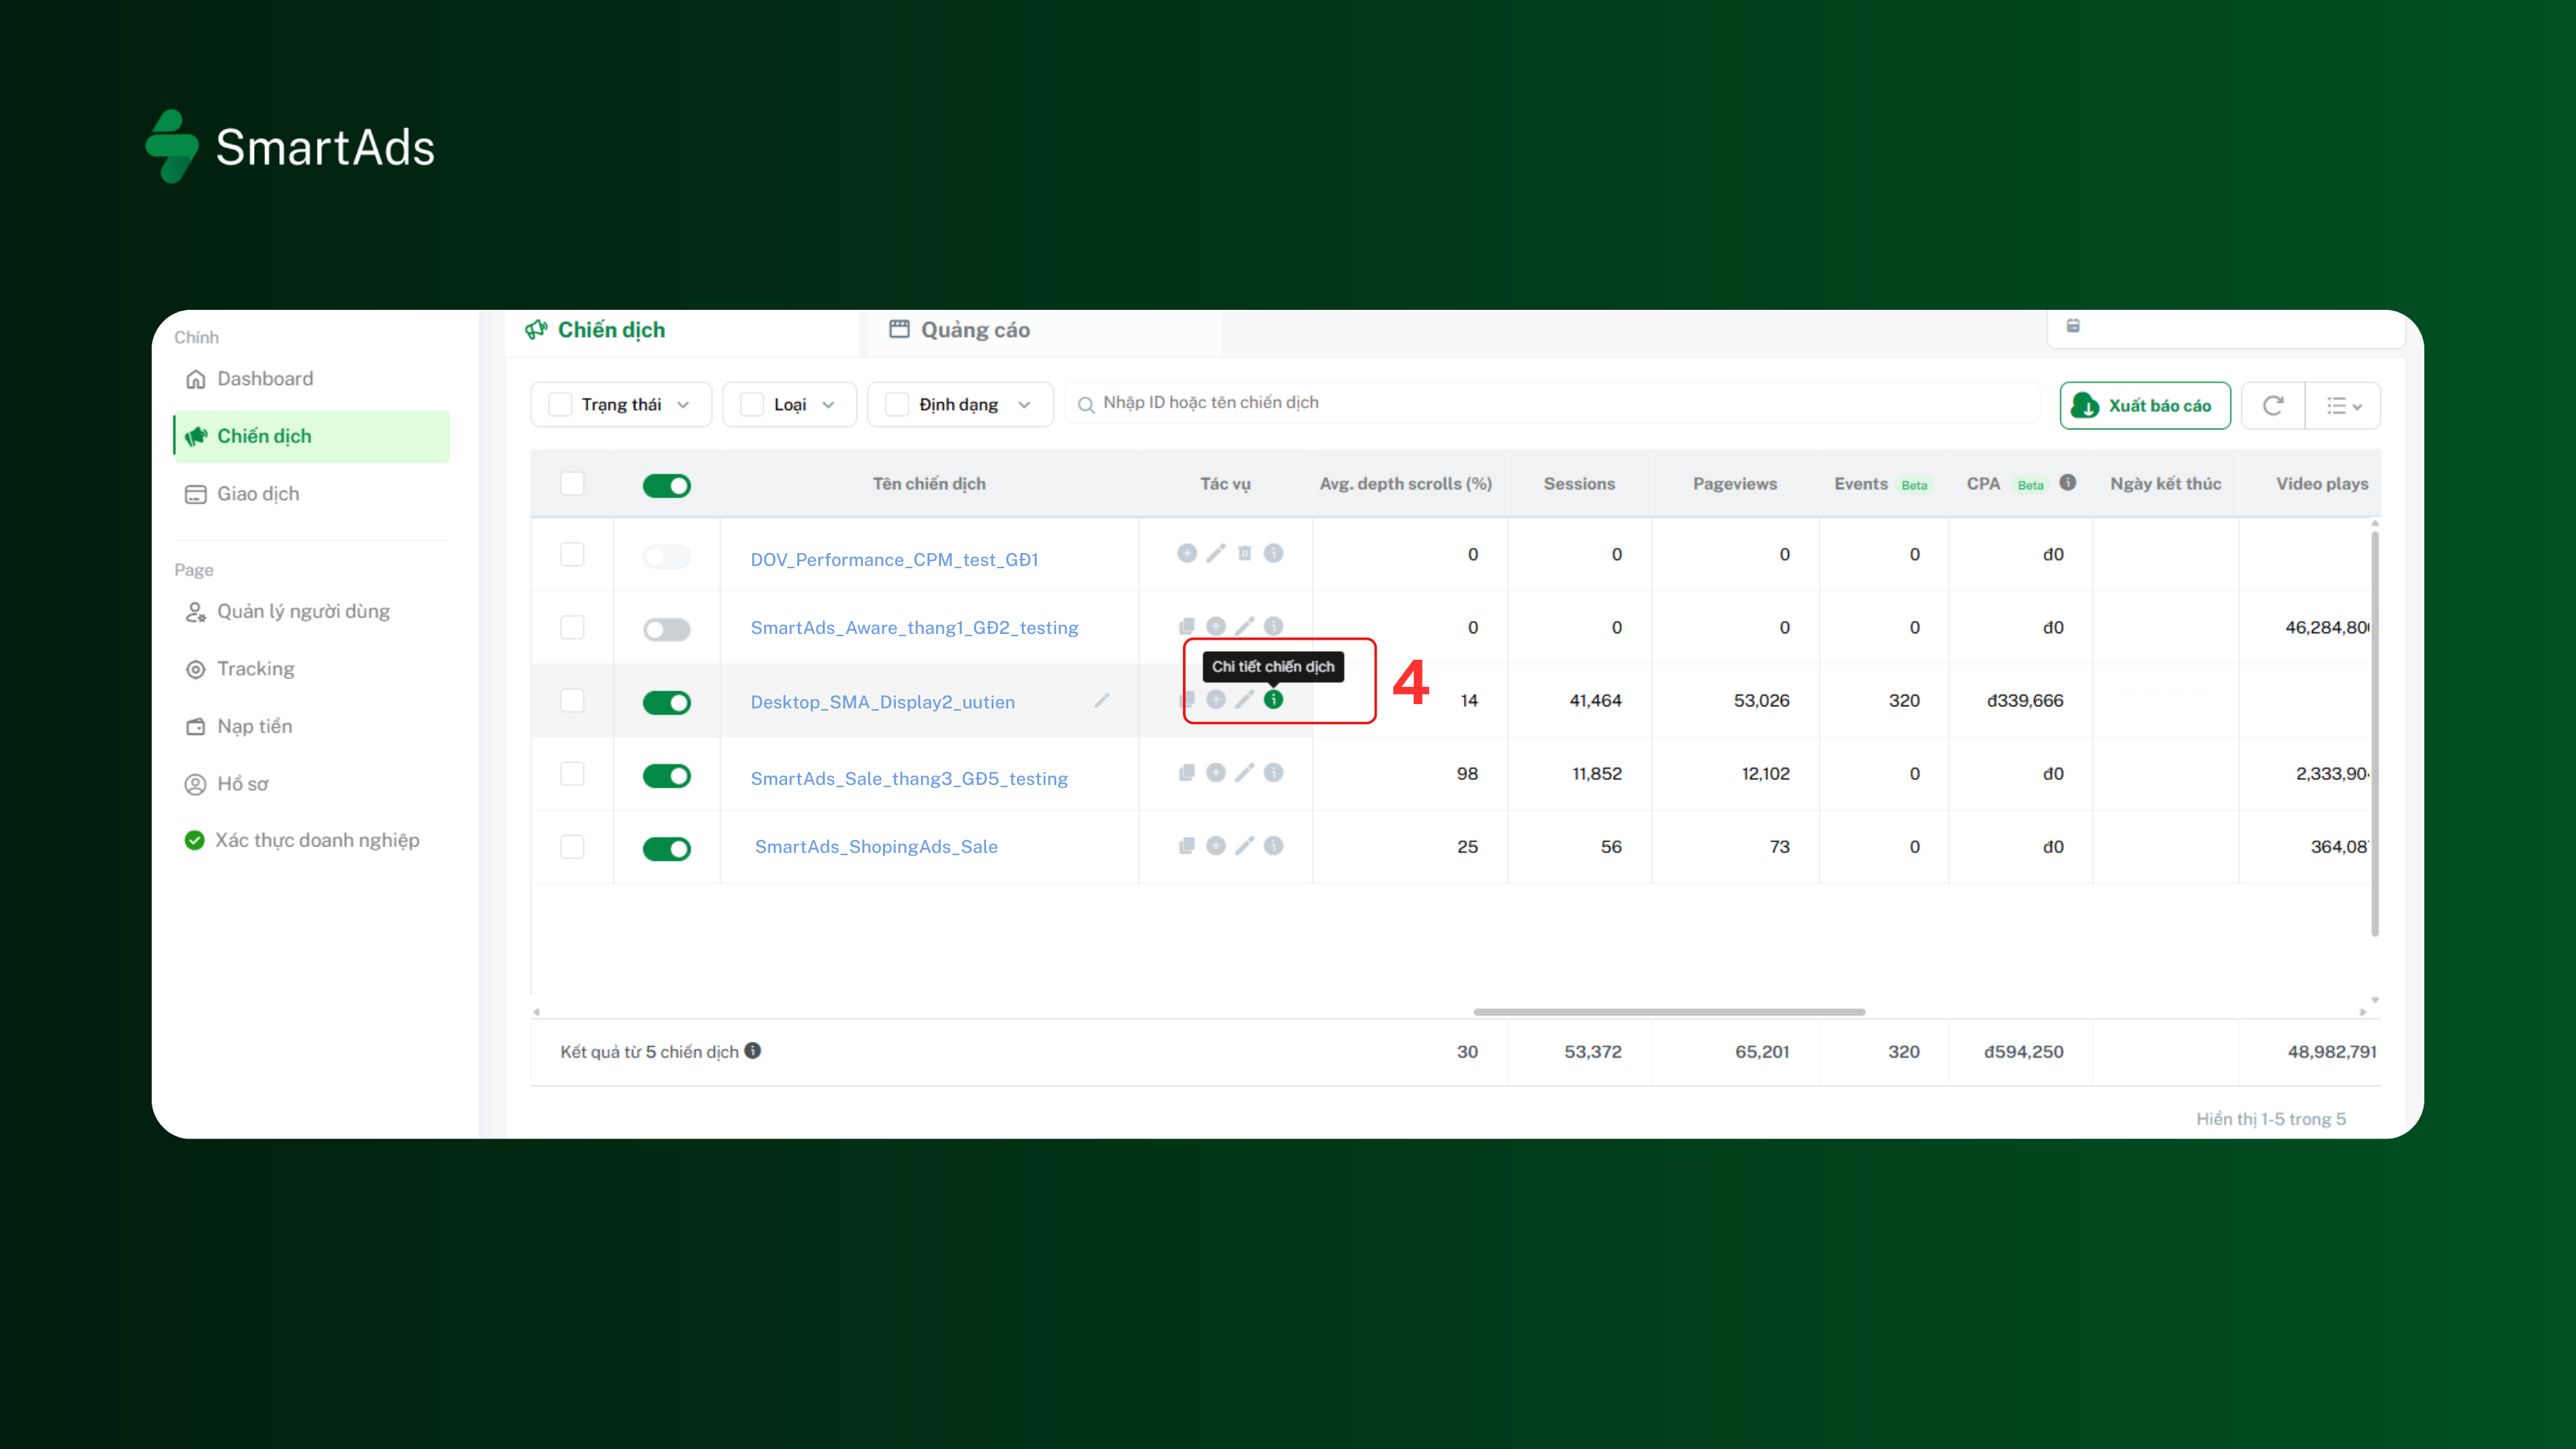The height and width of the screenshot is (1449, 2576).
Task: Open green campaign detail icon for Desktop_SMA_Display2_uutien
Action: point(1273,699)
